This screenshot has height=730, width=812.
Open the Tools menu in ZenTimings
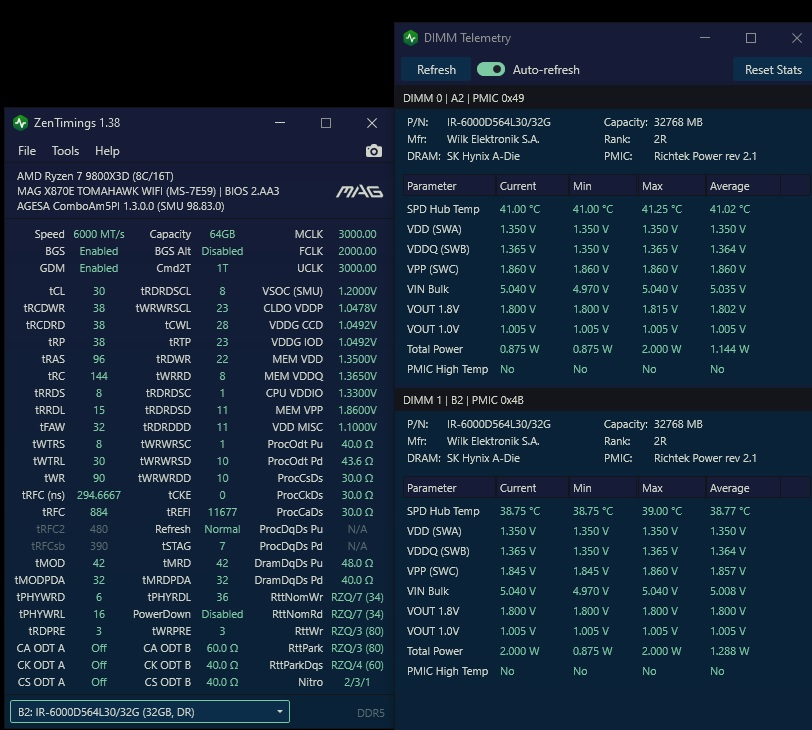tap(65, 151)
